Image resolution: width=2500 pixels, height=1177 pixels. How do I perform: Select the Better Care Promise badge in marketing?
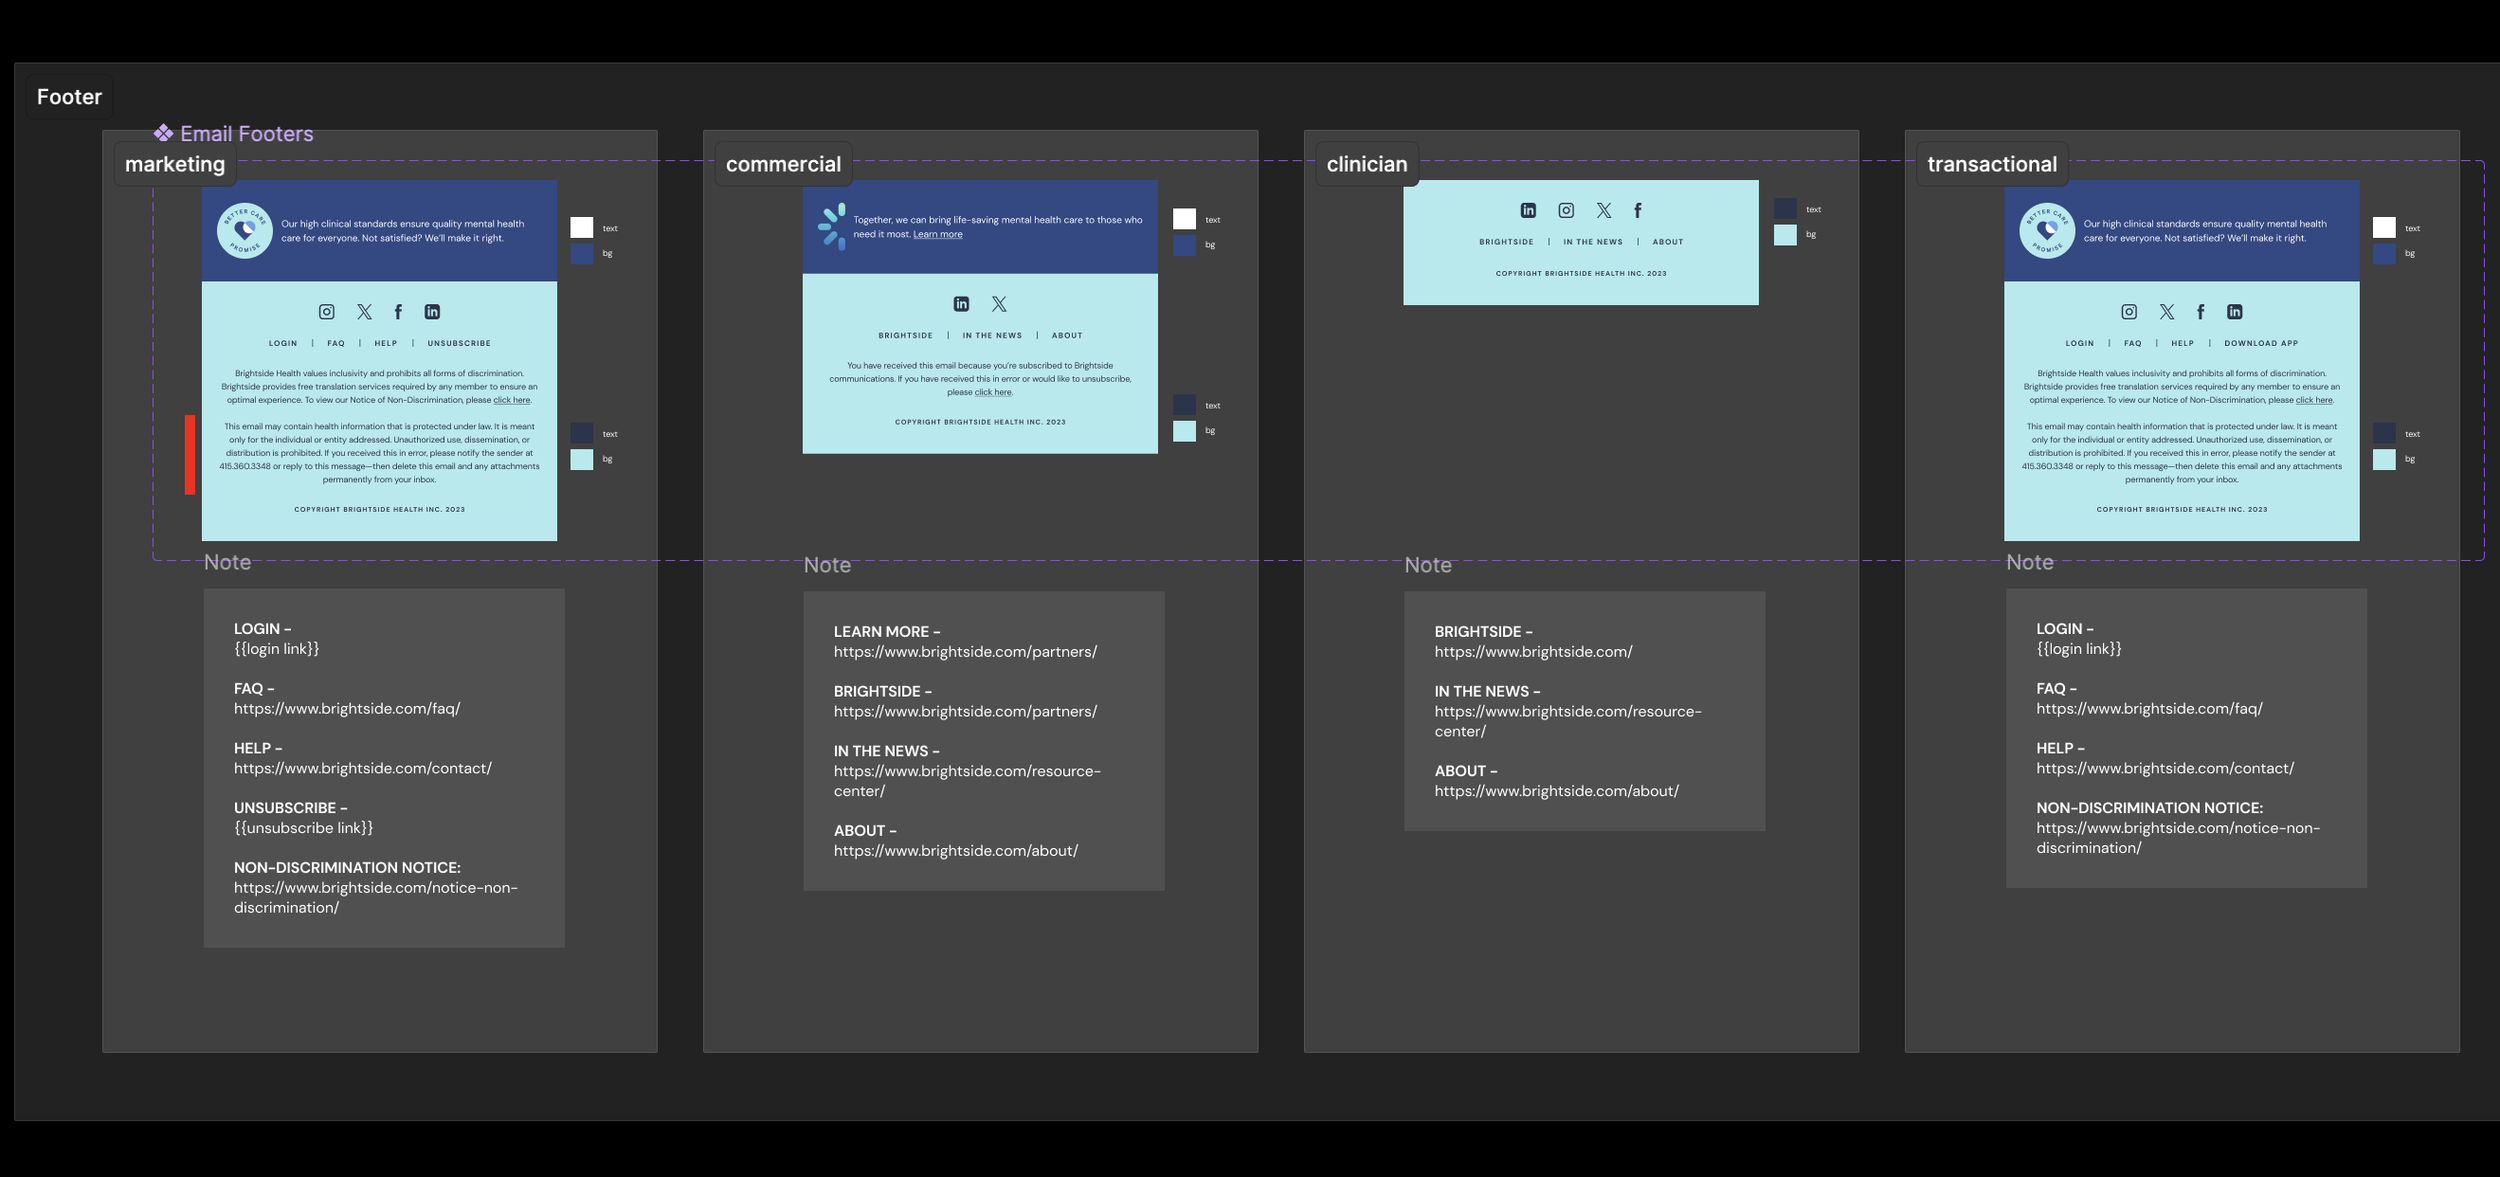(245, 231)
